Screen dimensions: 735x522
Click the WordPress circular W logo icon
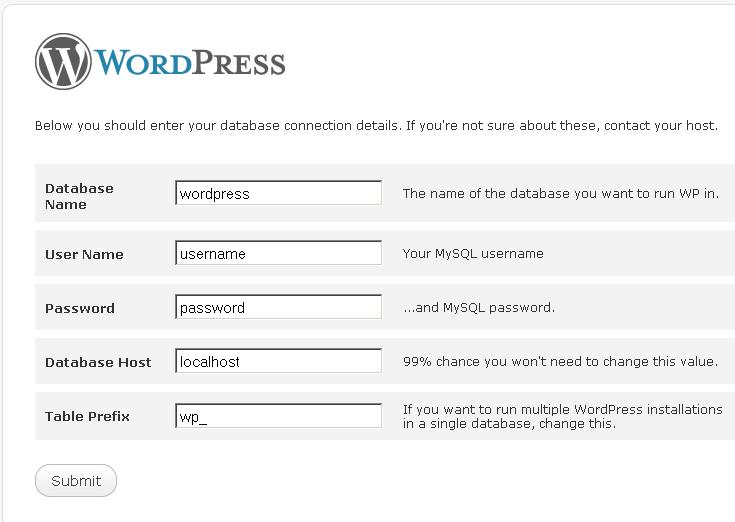(63, 62)
